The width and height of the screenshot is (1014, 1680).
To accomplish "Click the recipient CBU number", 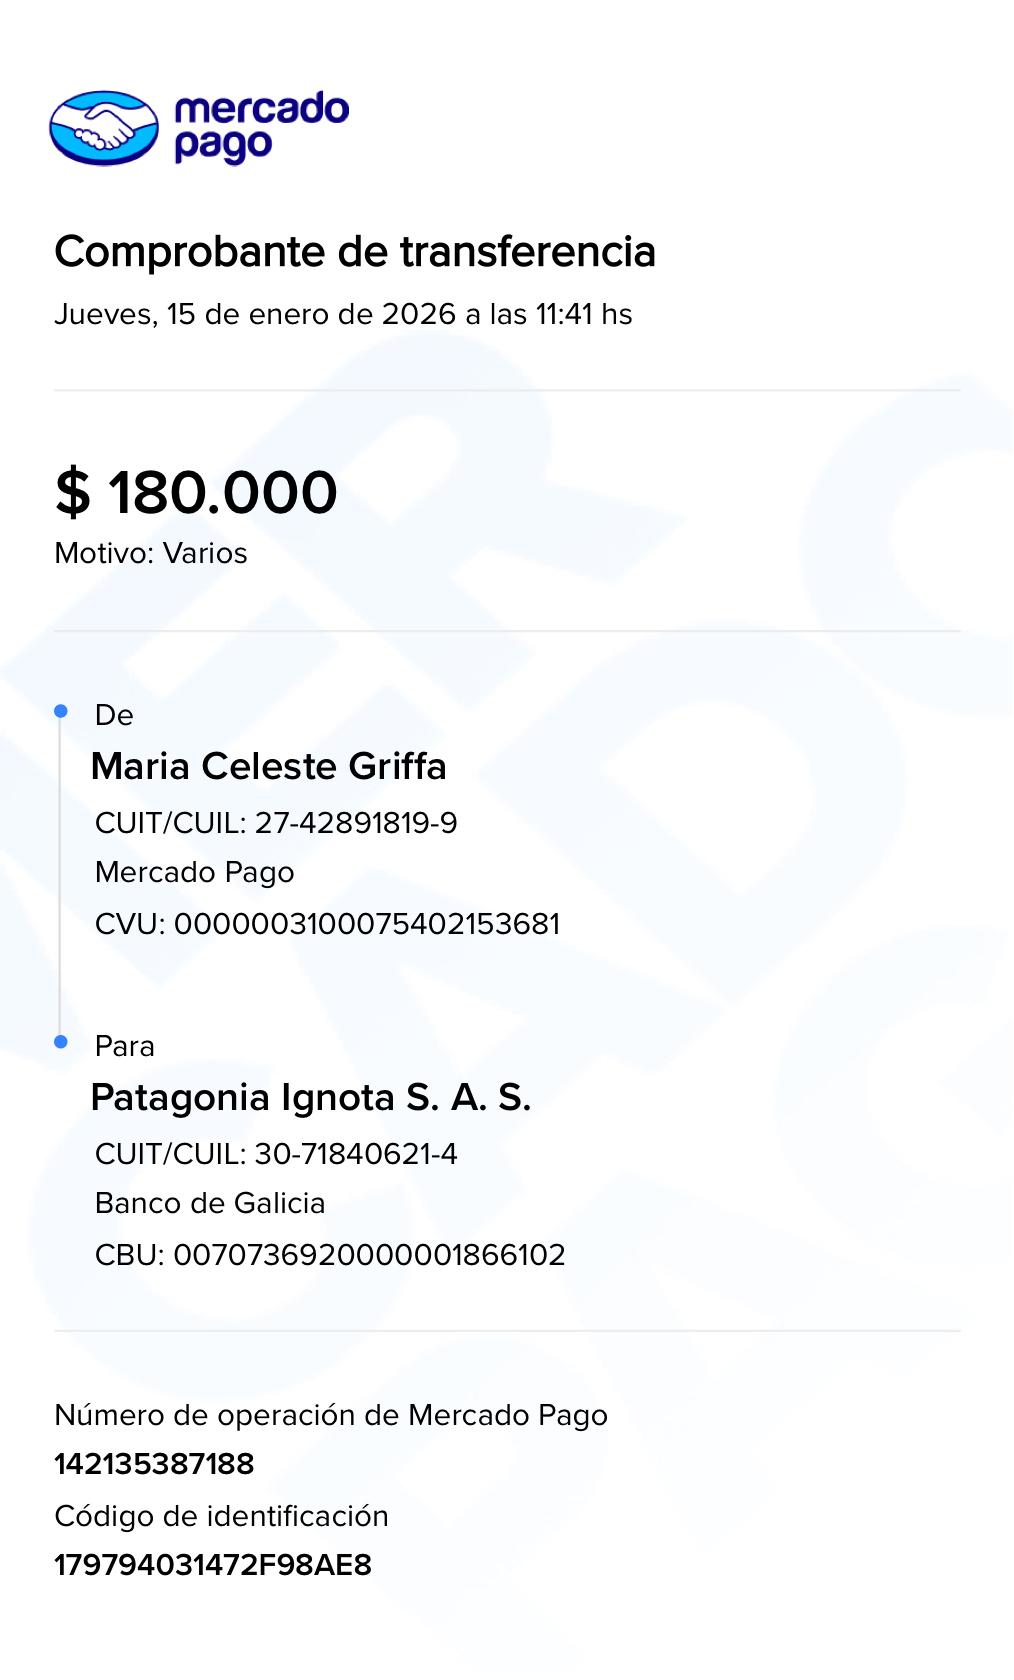I will (x=330, y=1254).
